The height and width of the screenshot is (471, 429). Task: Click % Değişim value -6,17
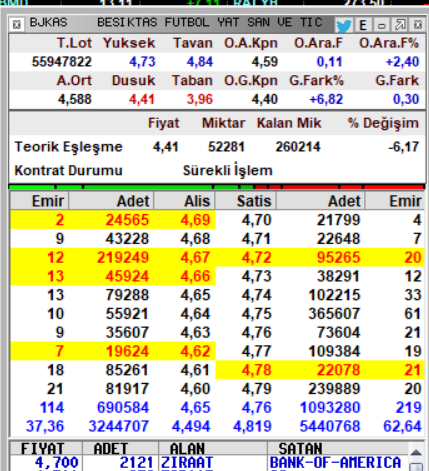coord(403,147)
